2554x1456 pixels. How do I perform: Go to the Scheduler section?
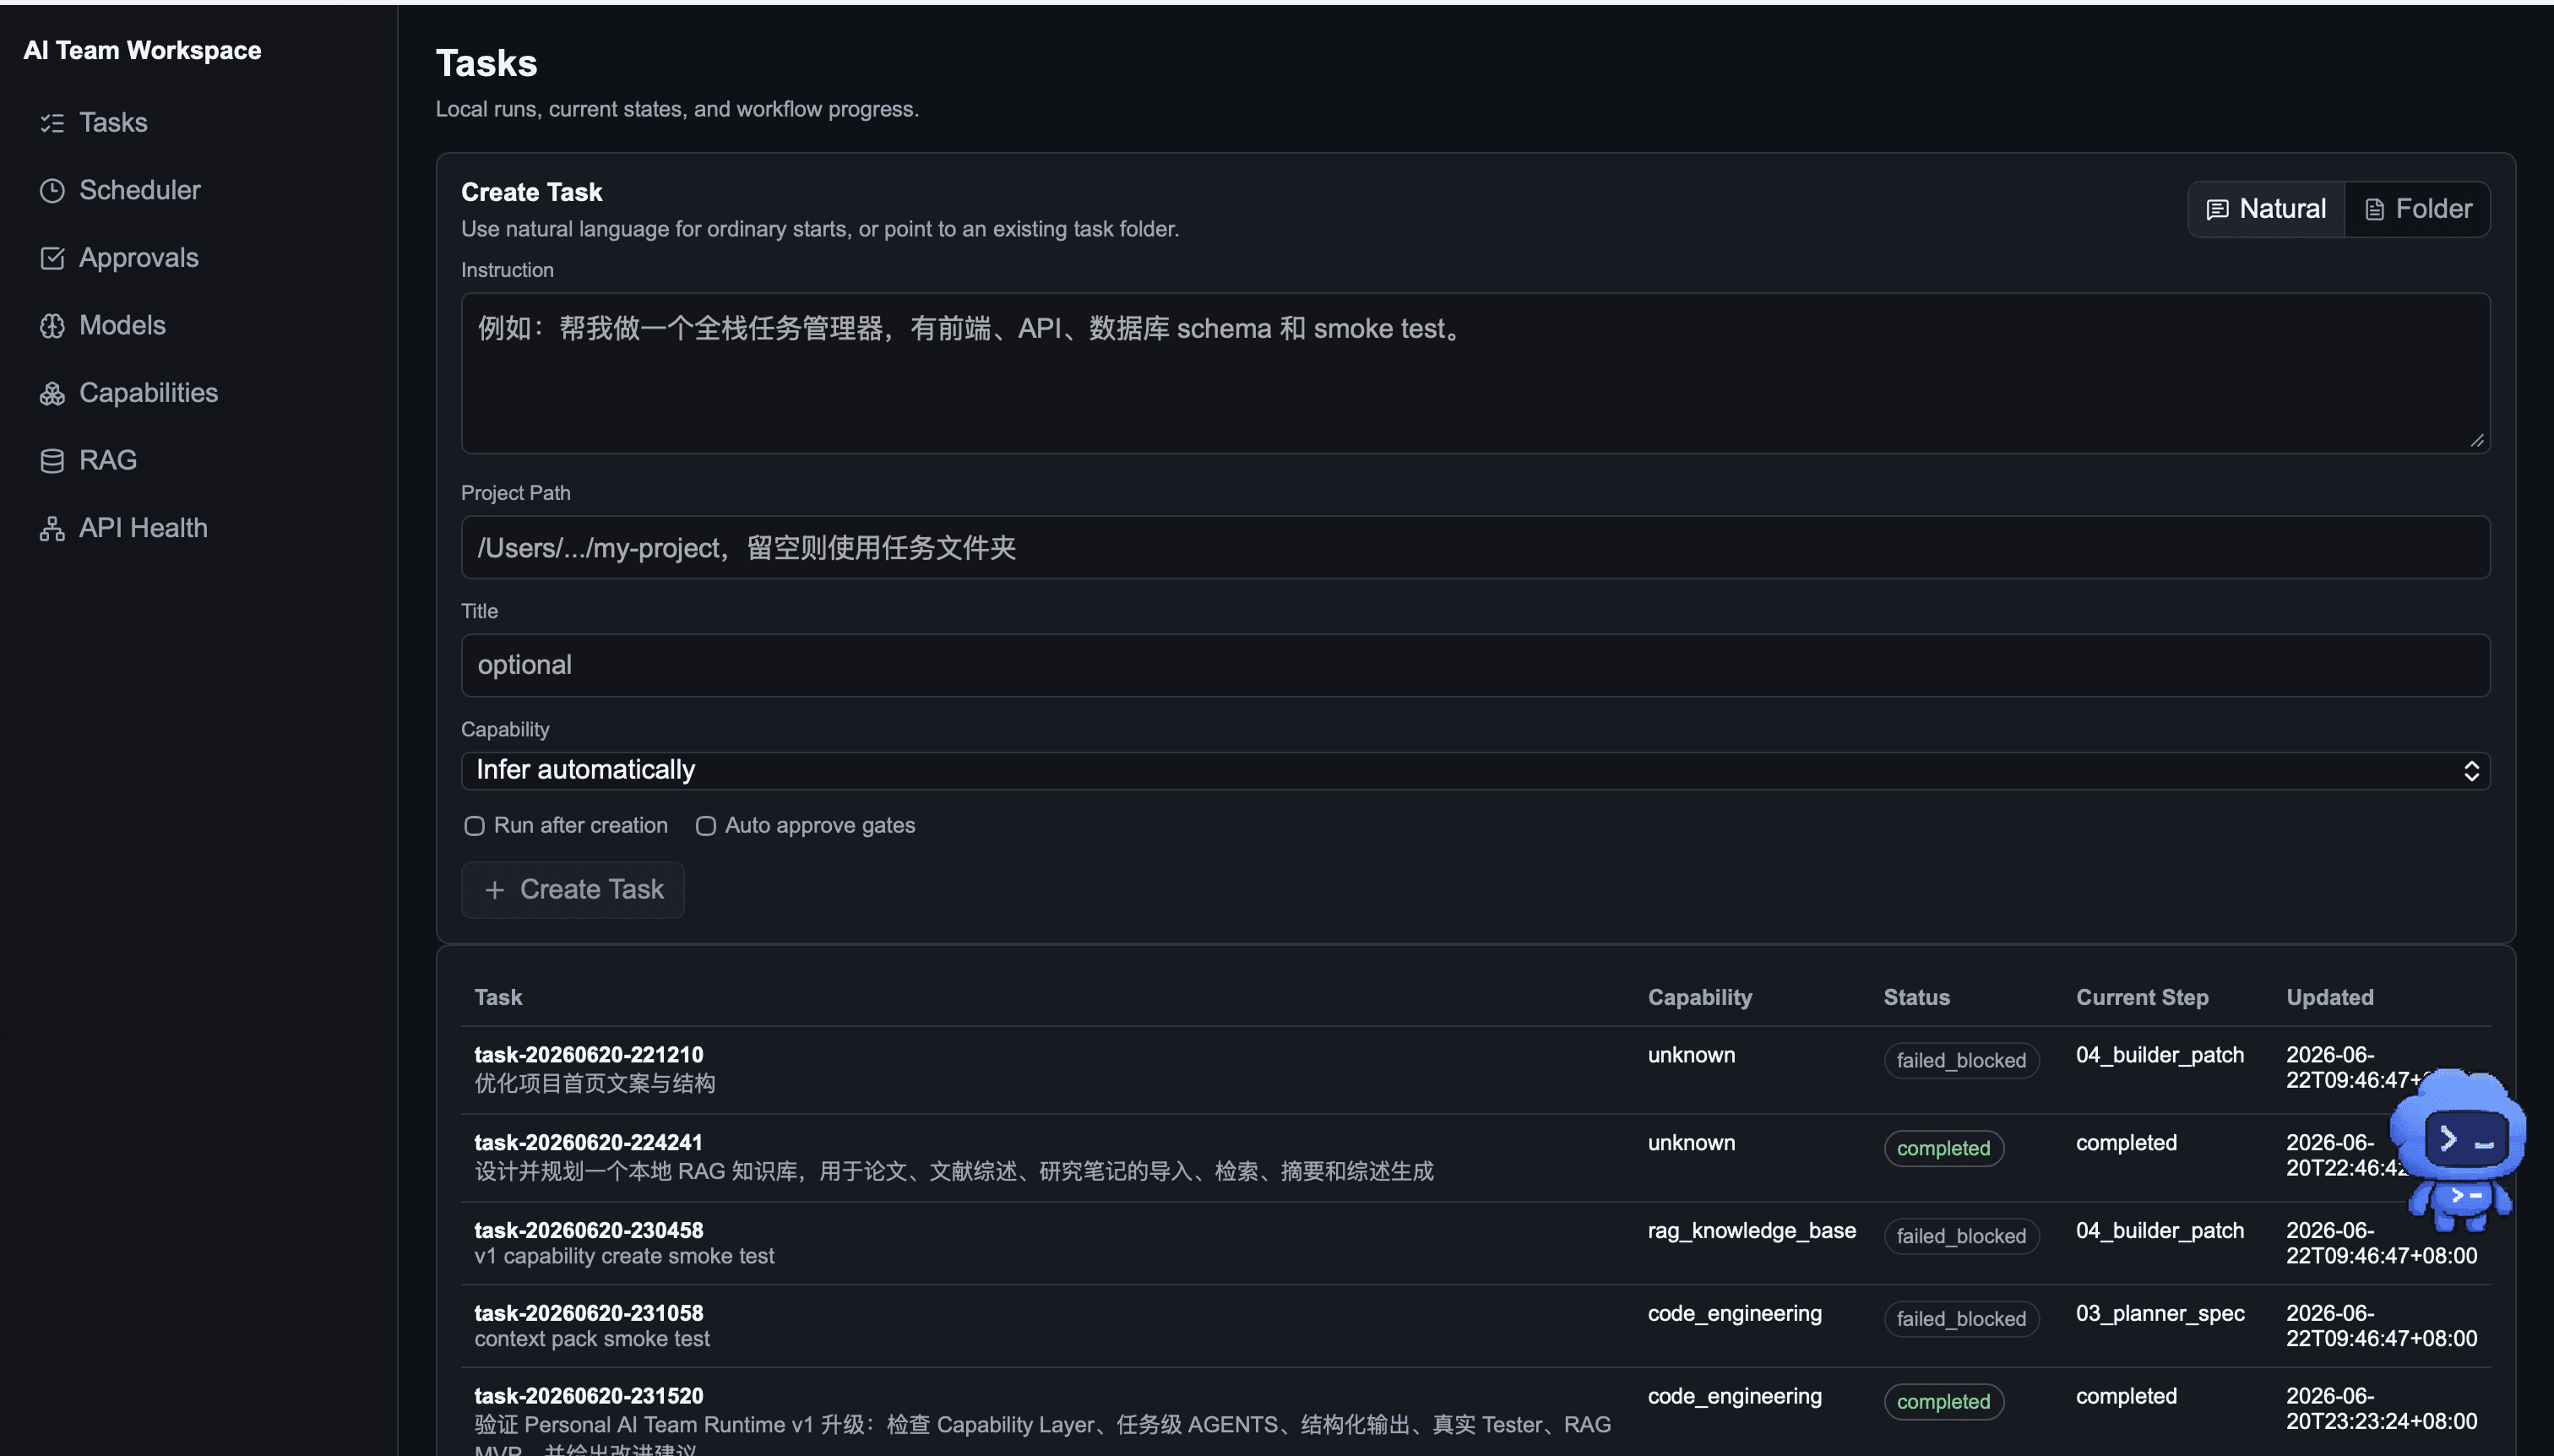(139, 190)
